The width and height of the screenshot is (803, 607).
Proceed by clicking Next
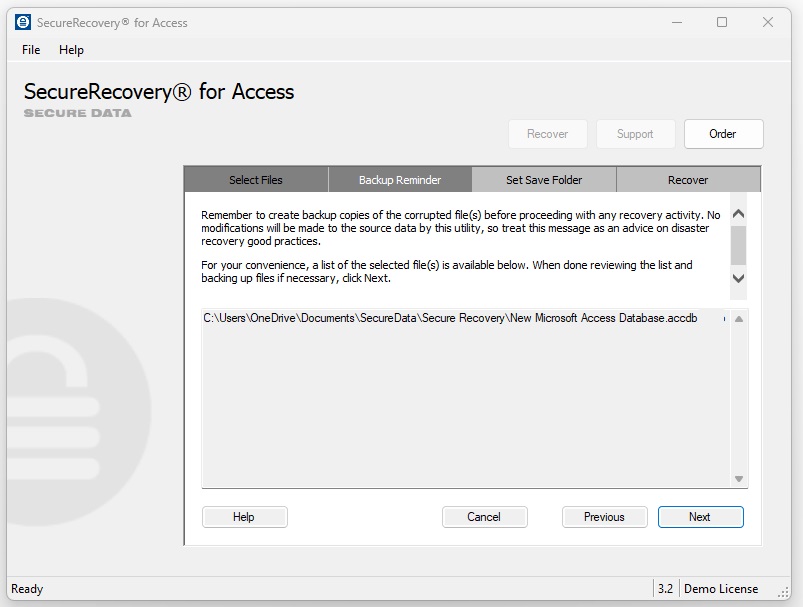[x=700, y=517]
